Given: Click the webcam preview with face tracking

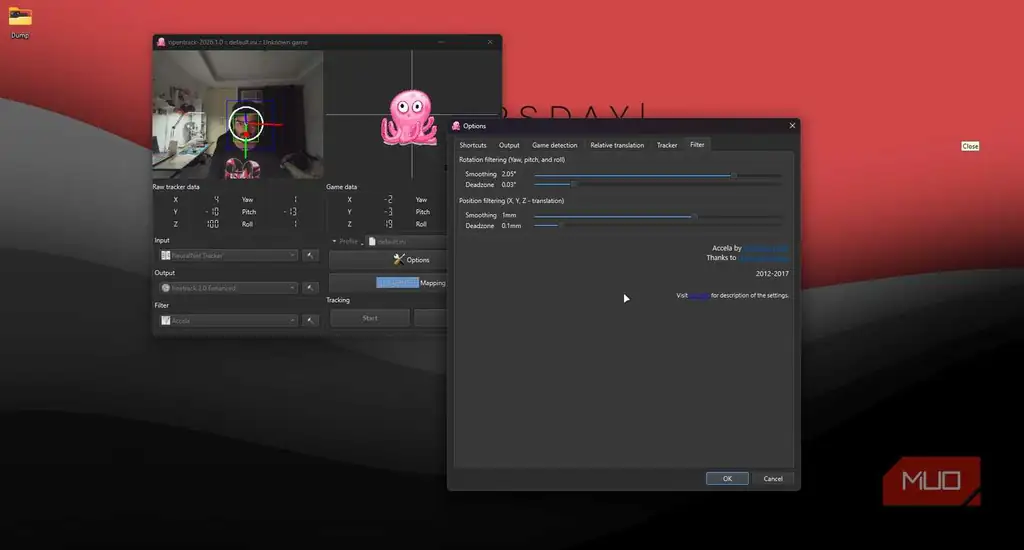Looking at the screenshot, I should (x=238, y=115).
